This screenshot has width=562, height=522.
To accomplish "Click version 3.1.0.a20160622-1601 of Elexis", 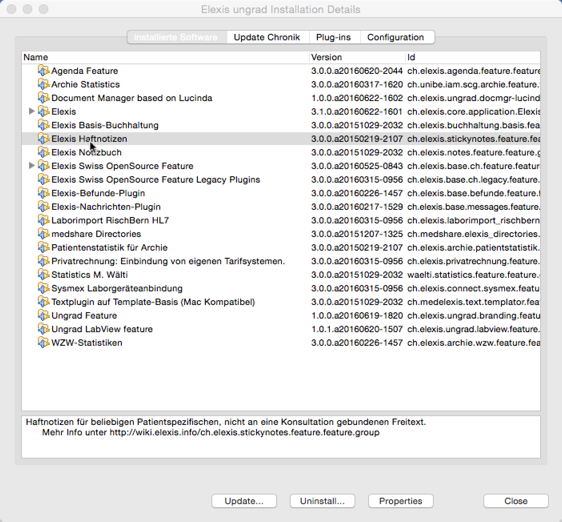I will pyautogui.click(x=357, y=112).
